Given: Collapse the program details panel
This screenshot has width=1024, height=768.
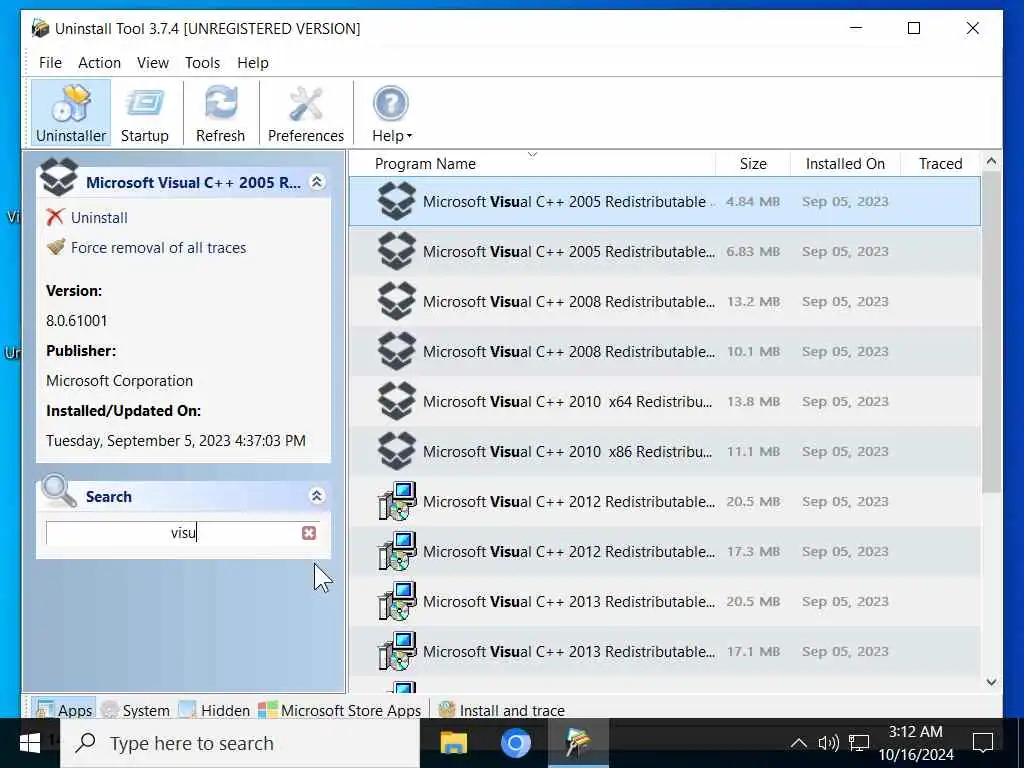Looking at the screenshot, I should [317, 182].
